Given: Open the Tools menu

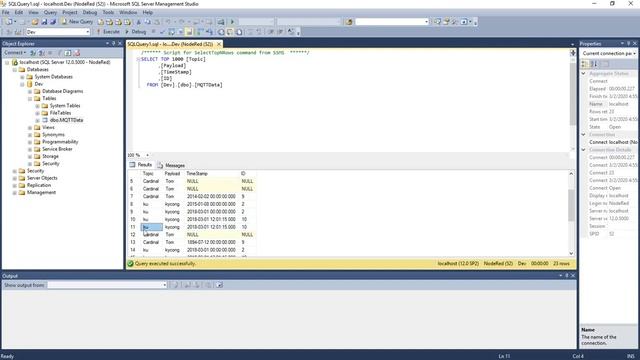Looking at the screenshot, I should [108, 12].
